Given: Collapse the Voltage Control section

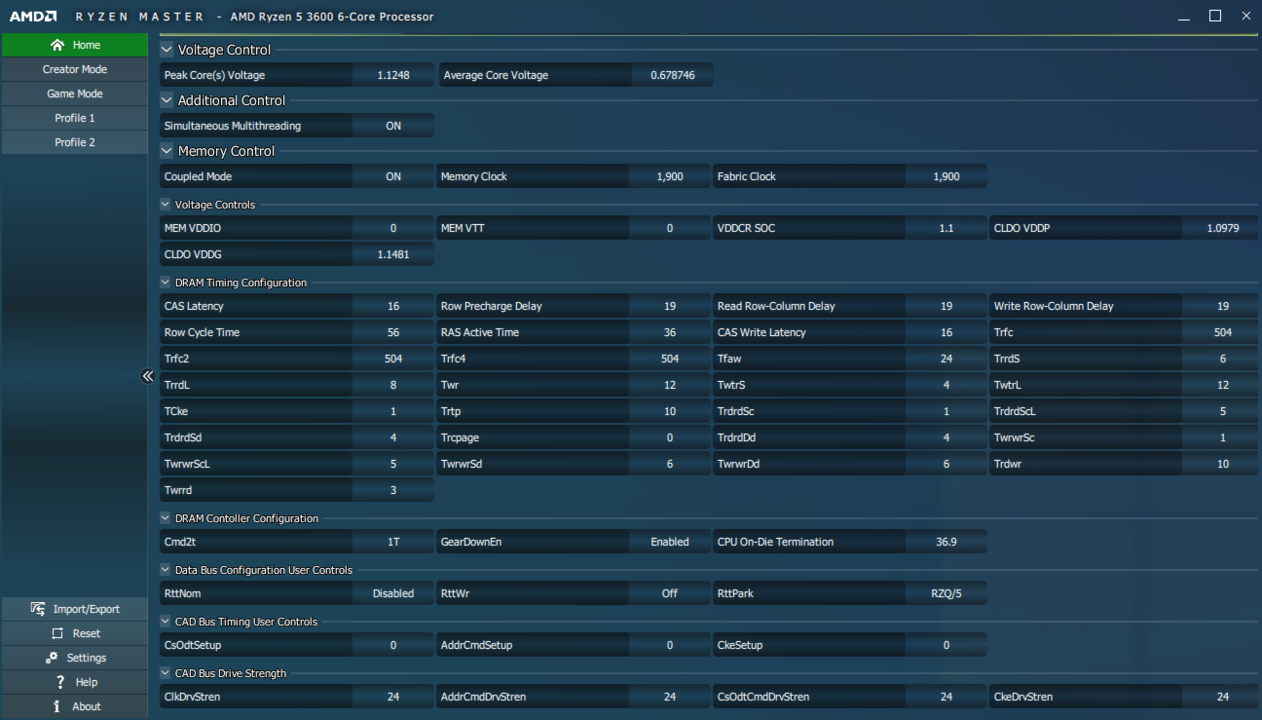Looking at the screenshot, I should pos(167,50).
